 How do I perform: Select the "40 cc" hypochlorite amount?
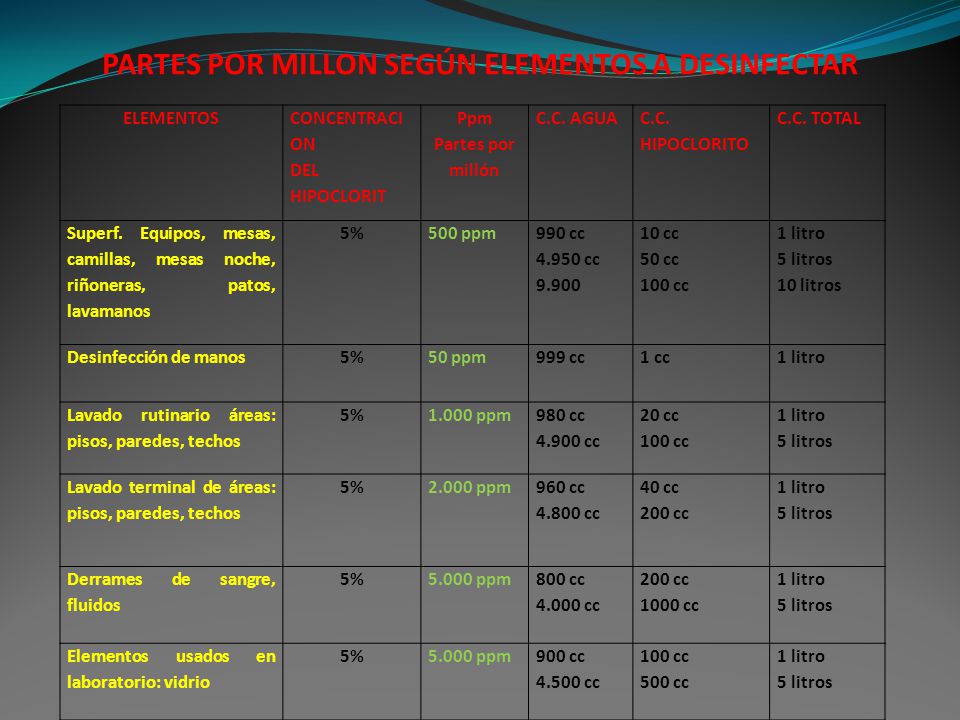click(659, 488)
